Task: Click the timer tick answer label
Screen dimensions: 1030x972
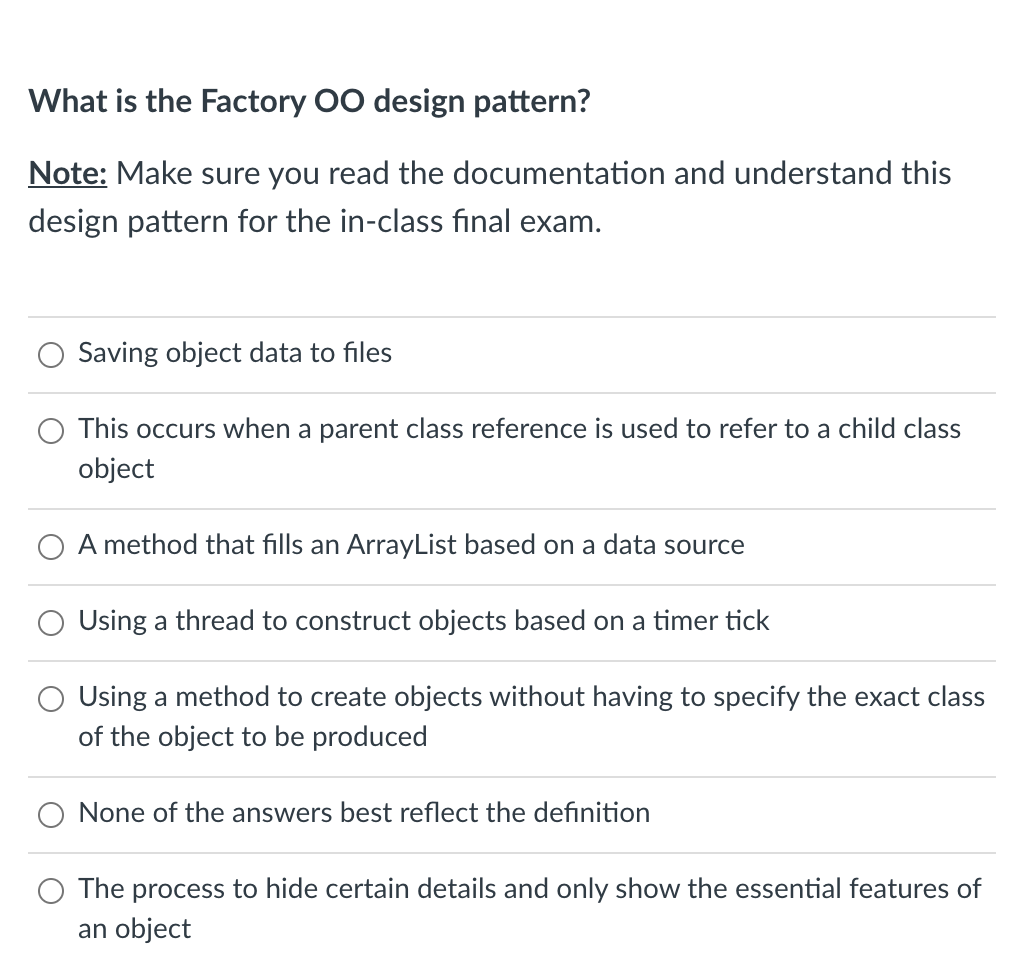Action: click(x=424, y=621)
